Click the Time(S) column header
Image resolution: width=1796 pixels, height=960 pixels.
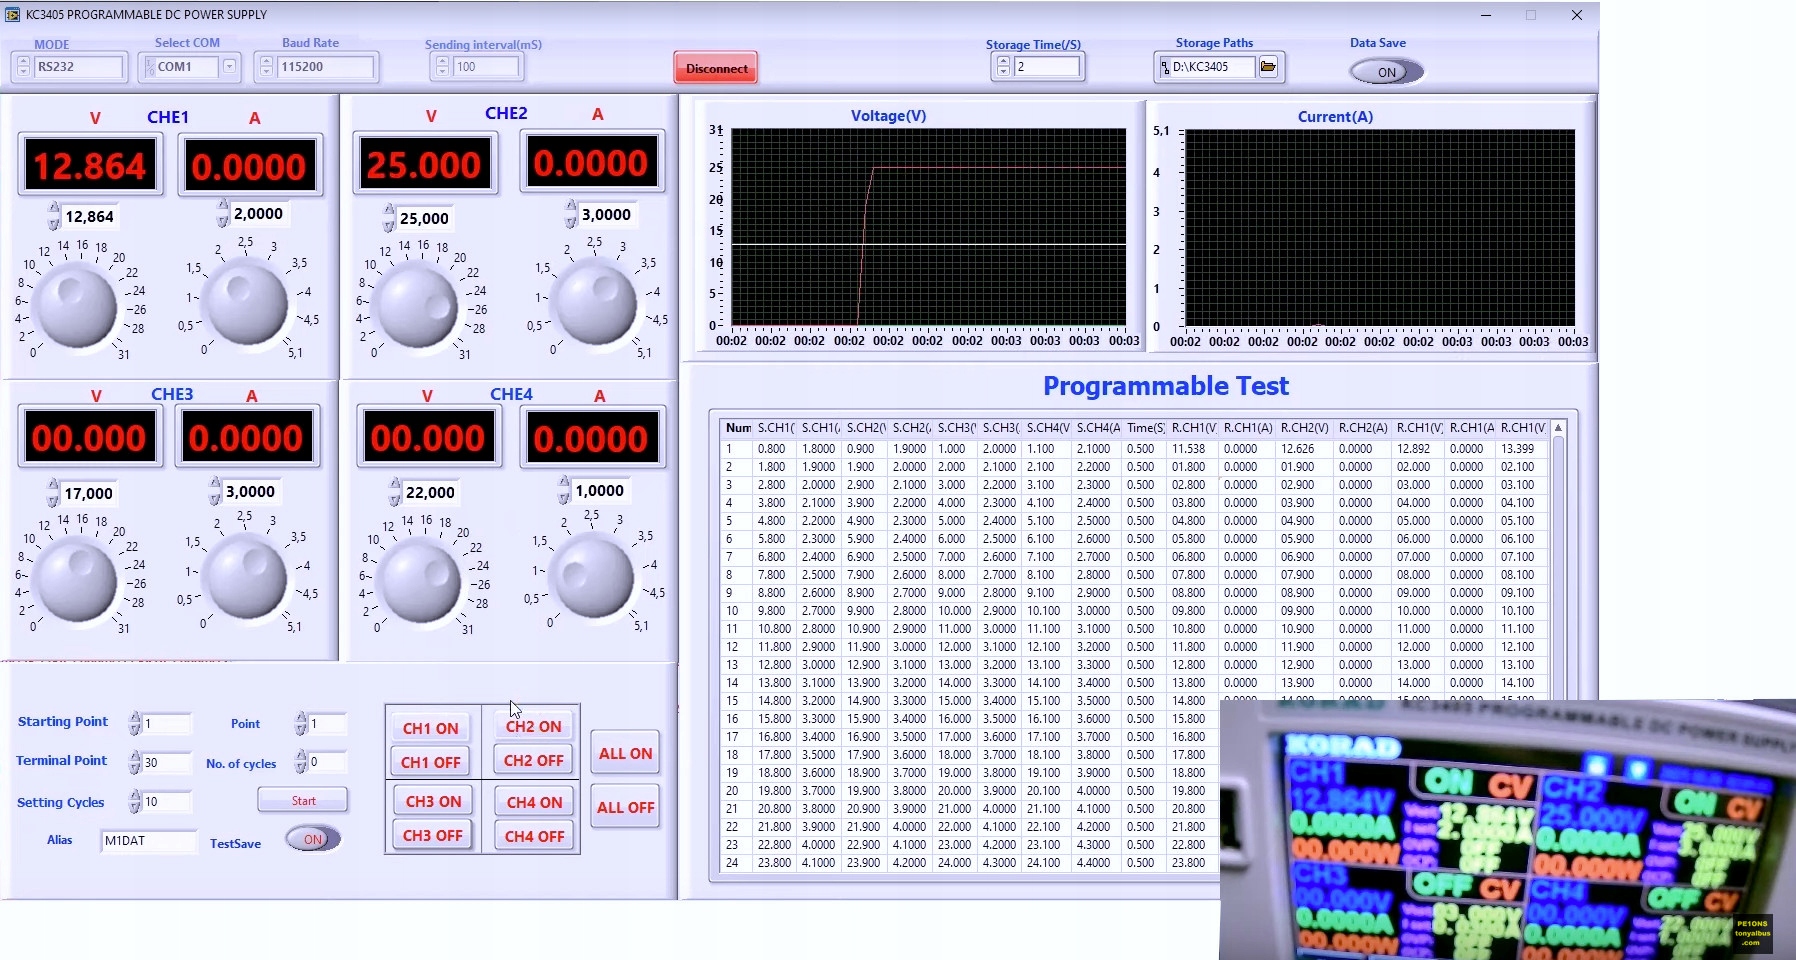(1146, 428)
